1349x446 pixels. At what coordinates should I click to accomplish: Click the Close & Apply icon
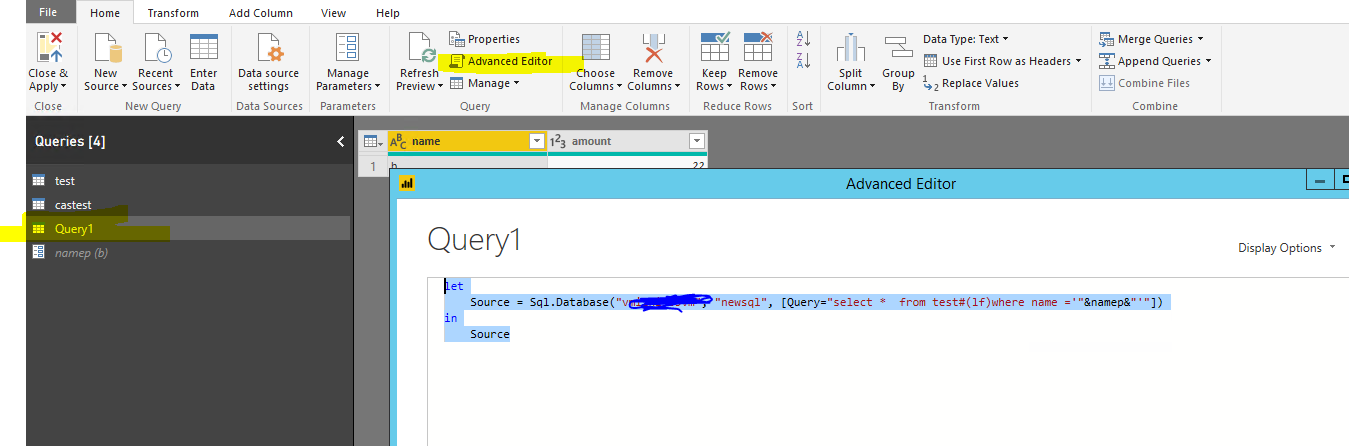point(48,47)
